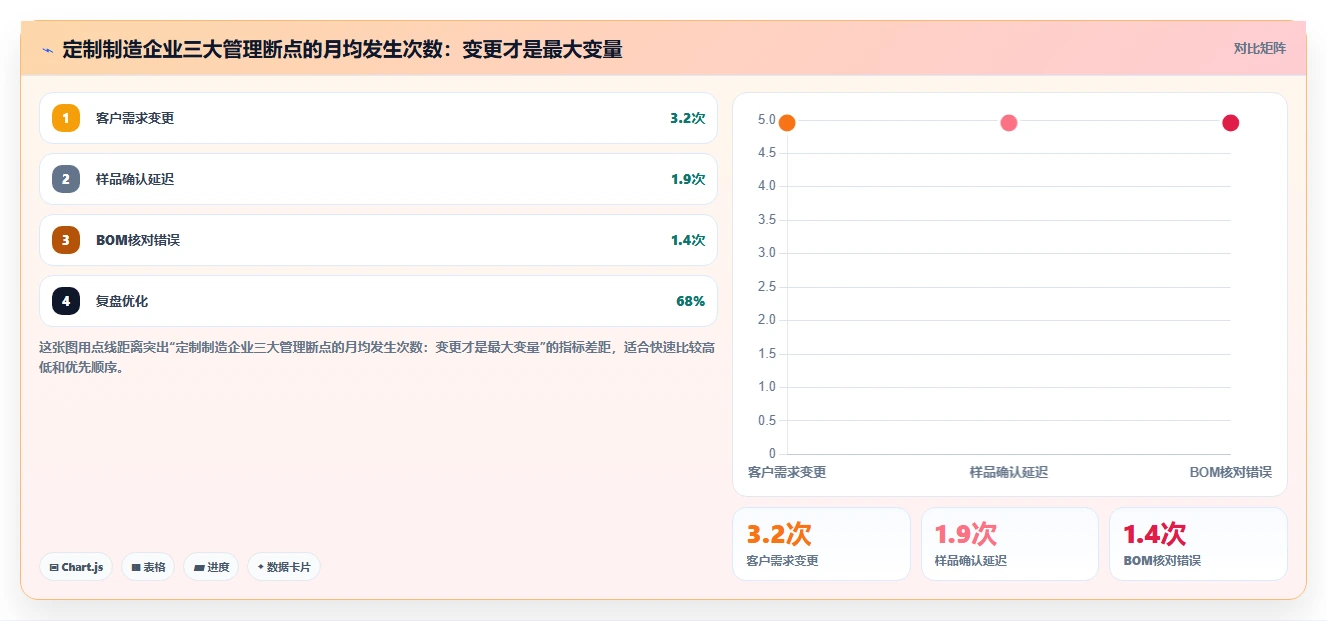Viewport: 1327px width, 621px height.
Task: Click the 客户需求变更 x-axis label
Action: click(x=787, y=472)
